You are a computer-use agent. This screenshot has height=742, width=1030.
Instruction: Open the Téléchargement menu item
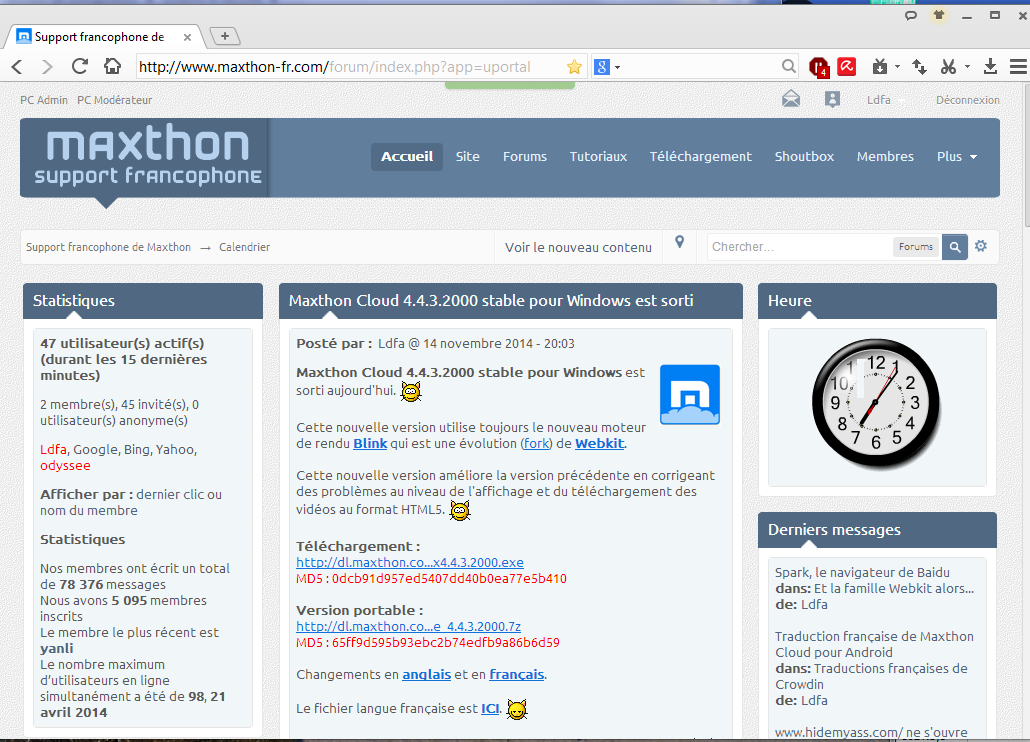pos(700,156)
